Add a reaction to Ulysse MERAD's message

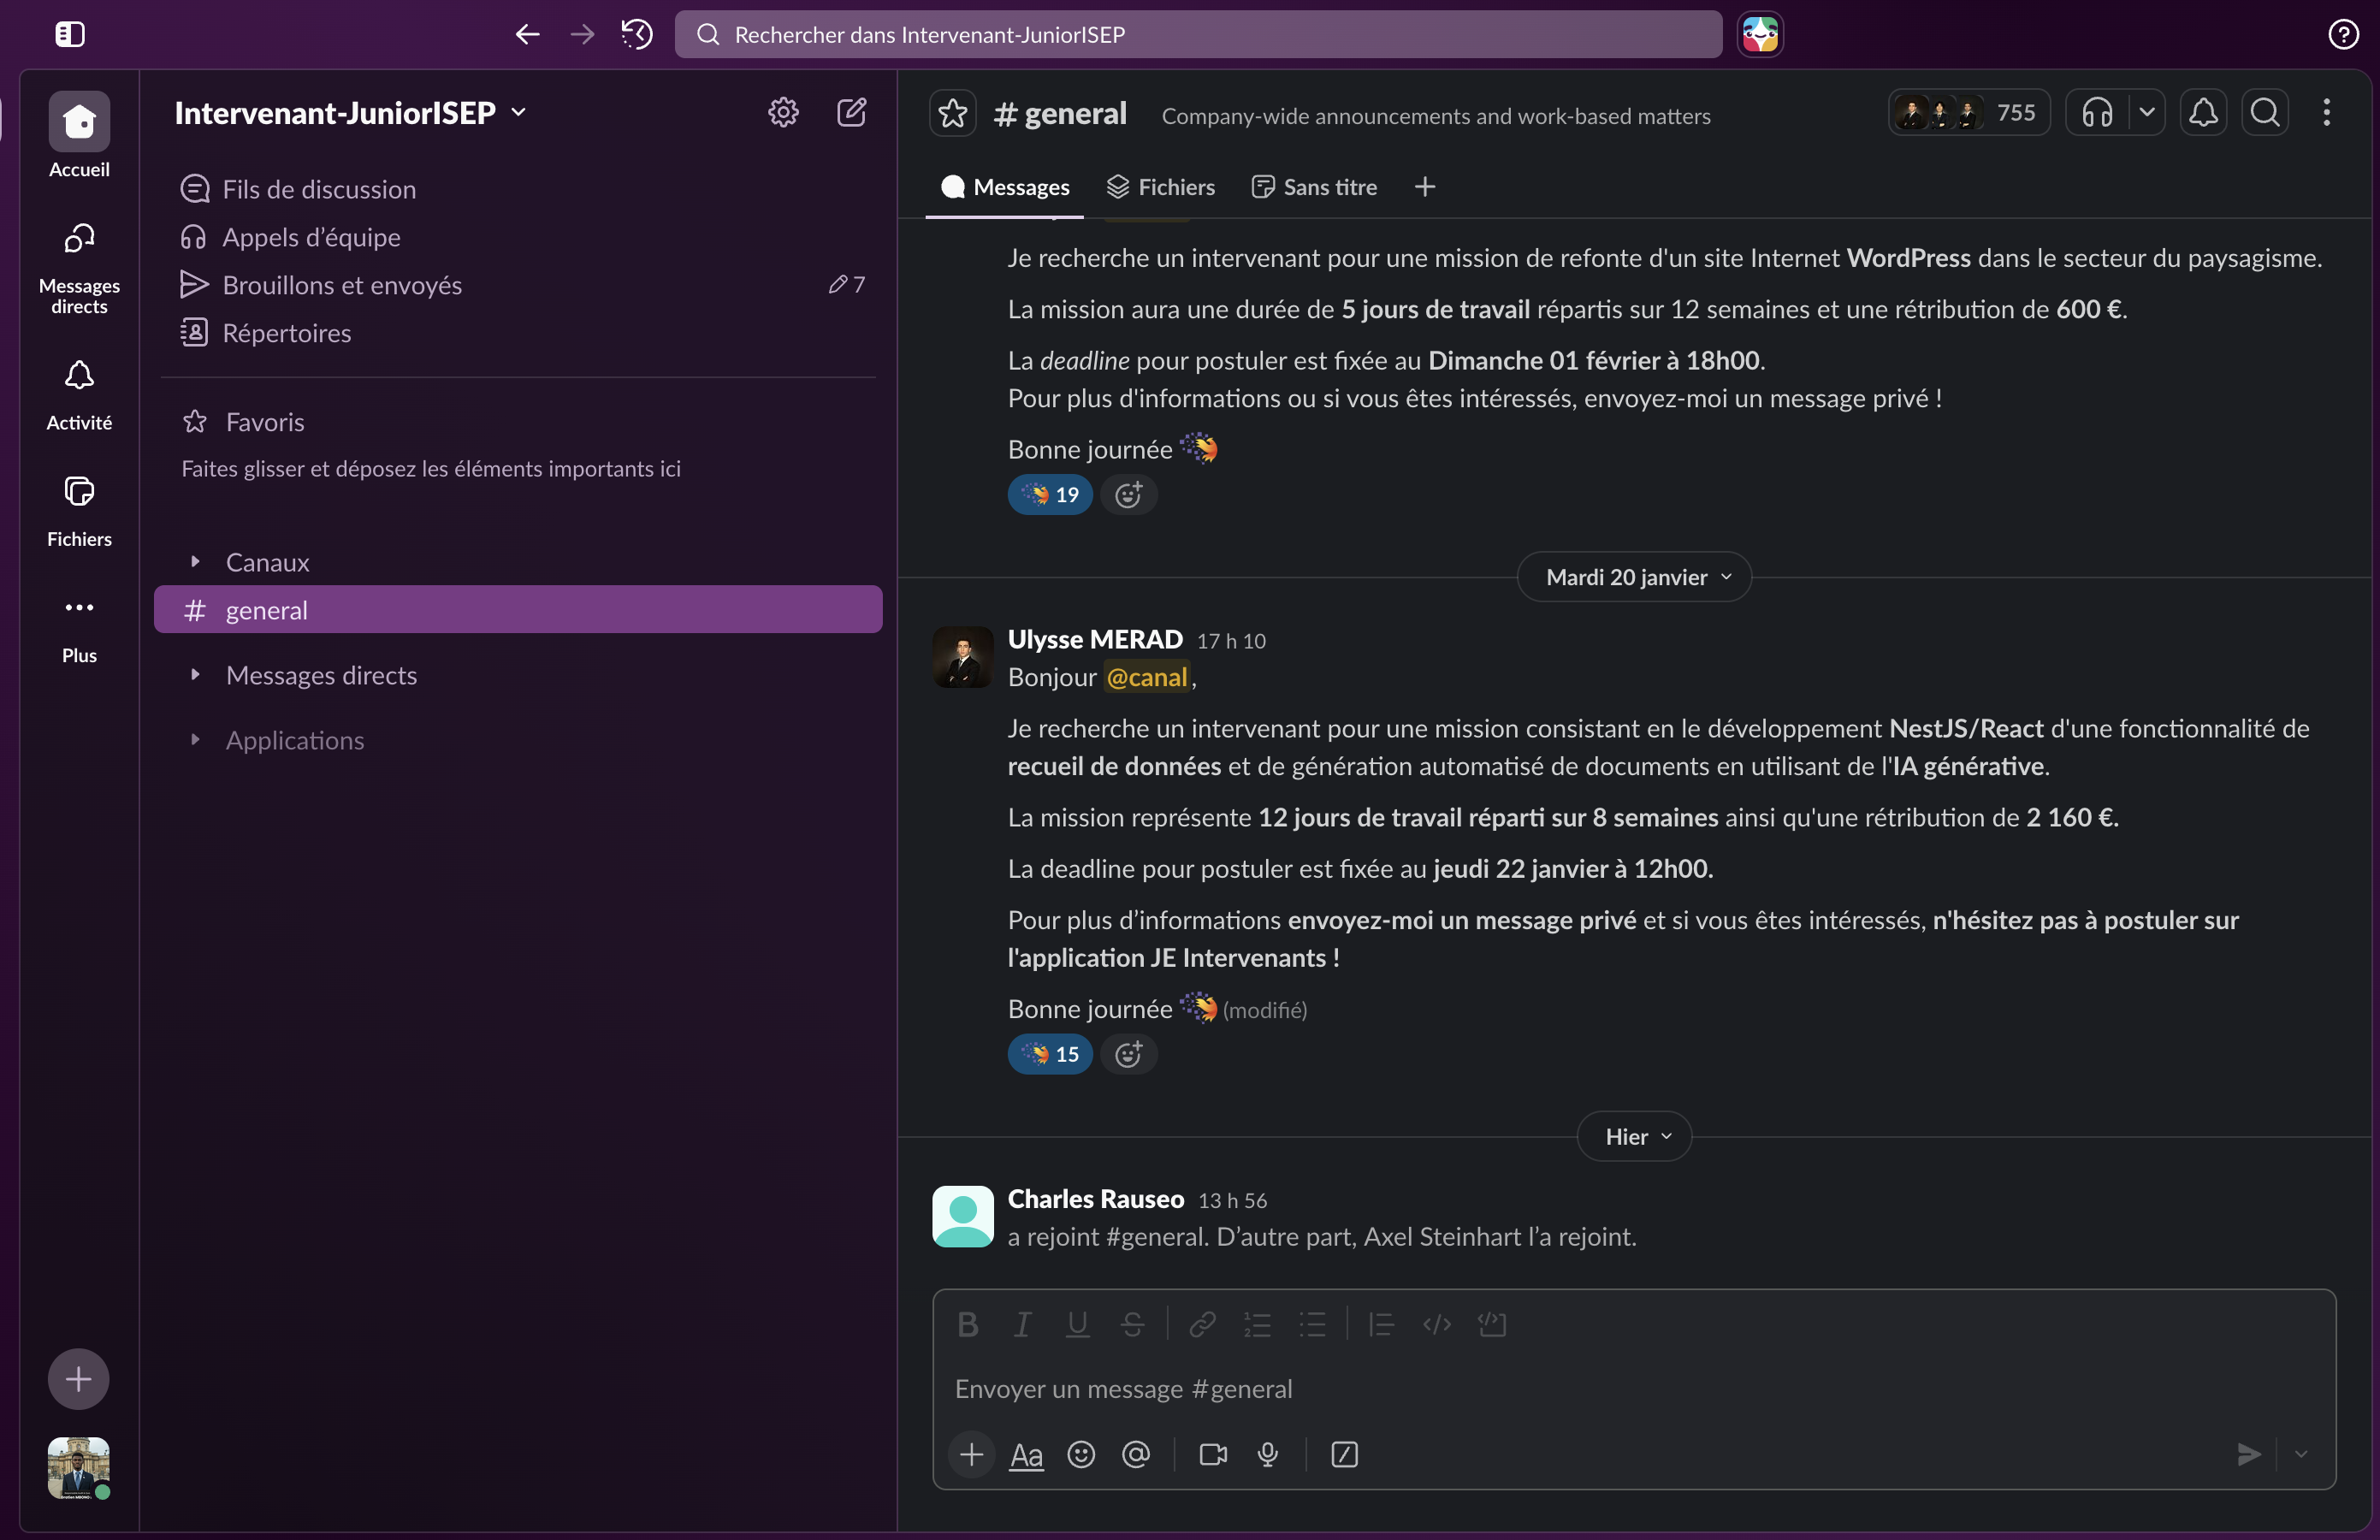[x=1129, y=1053]
